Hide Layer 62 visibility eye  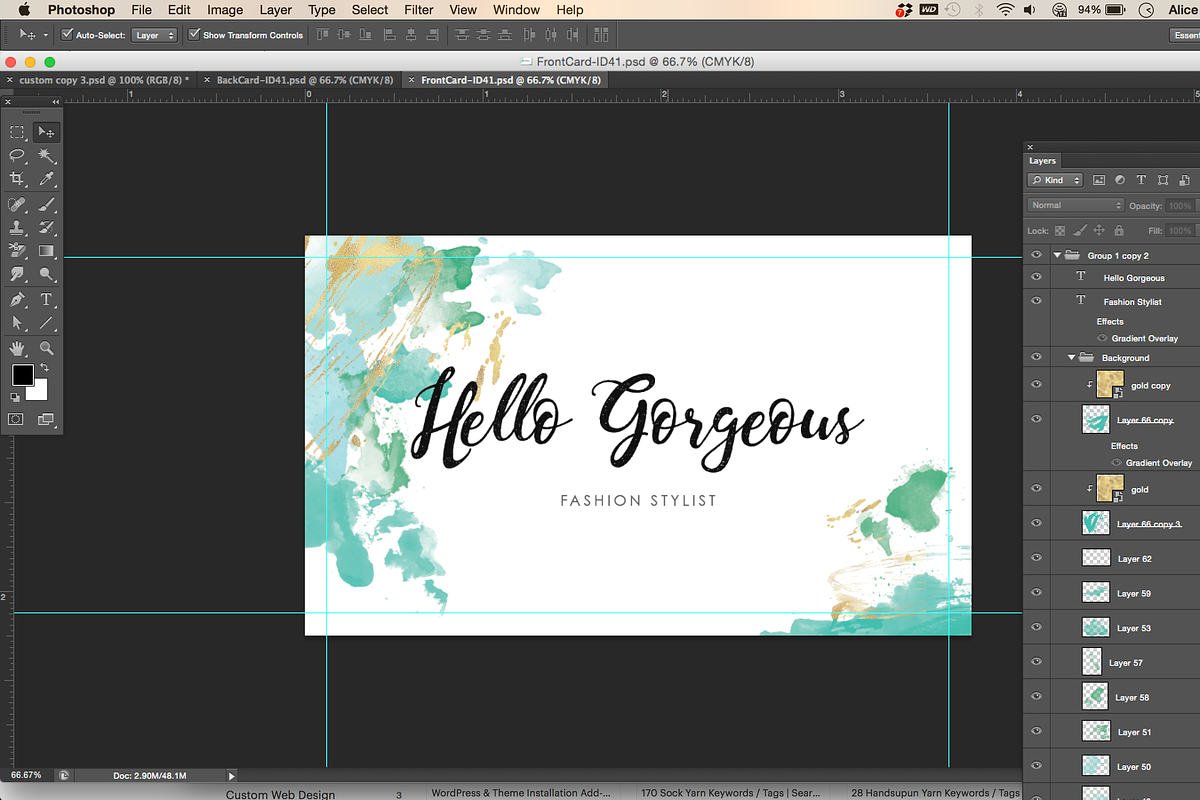click(1036, 558)
